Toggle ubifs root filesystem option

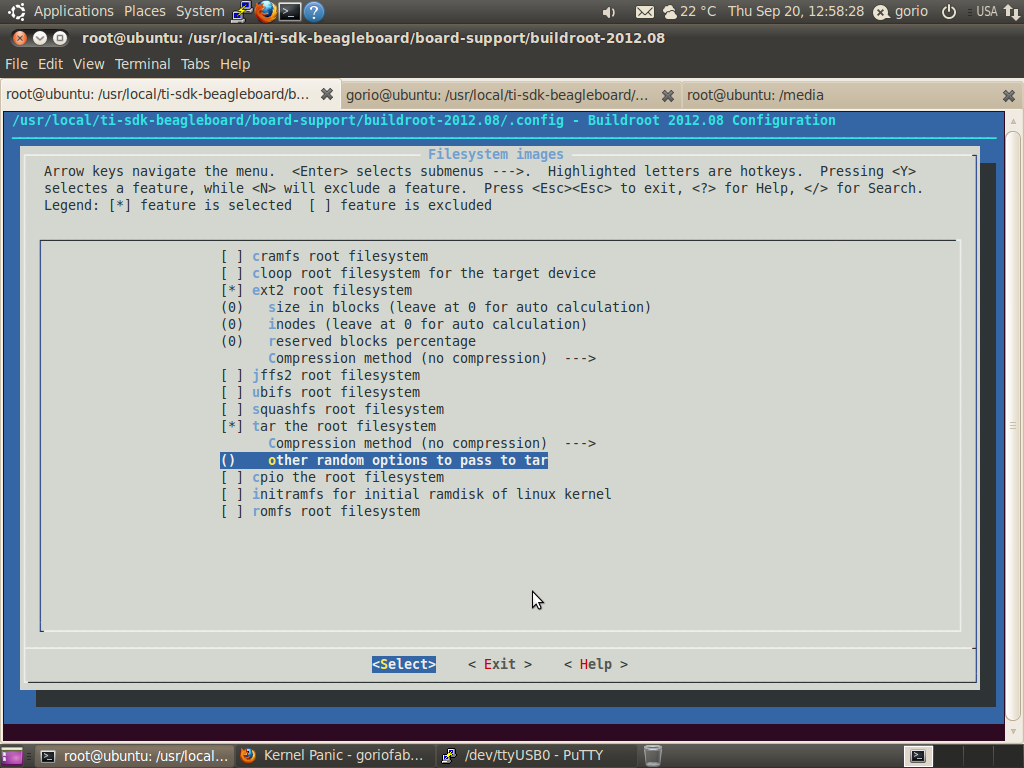tap(321, 392)
